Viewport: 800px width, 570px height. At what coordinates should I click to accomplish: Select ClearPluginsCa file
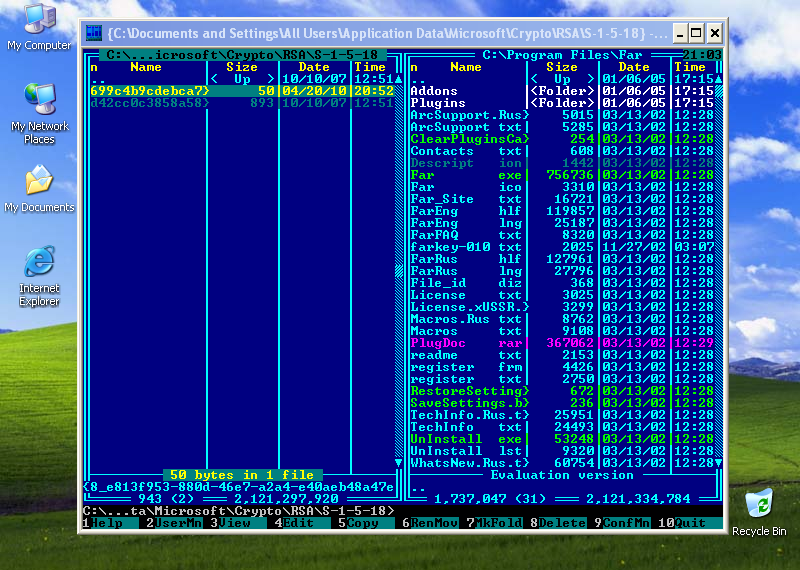point(562,139)
